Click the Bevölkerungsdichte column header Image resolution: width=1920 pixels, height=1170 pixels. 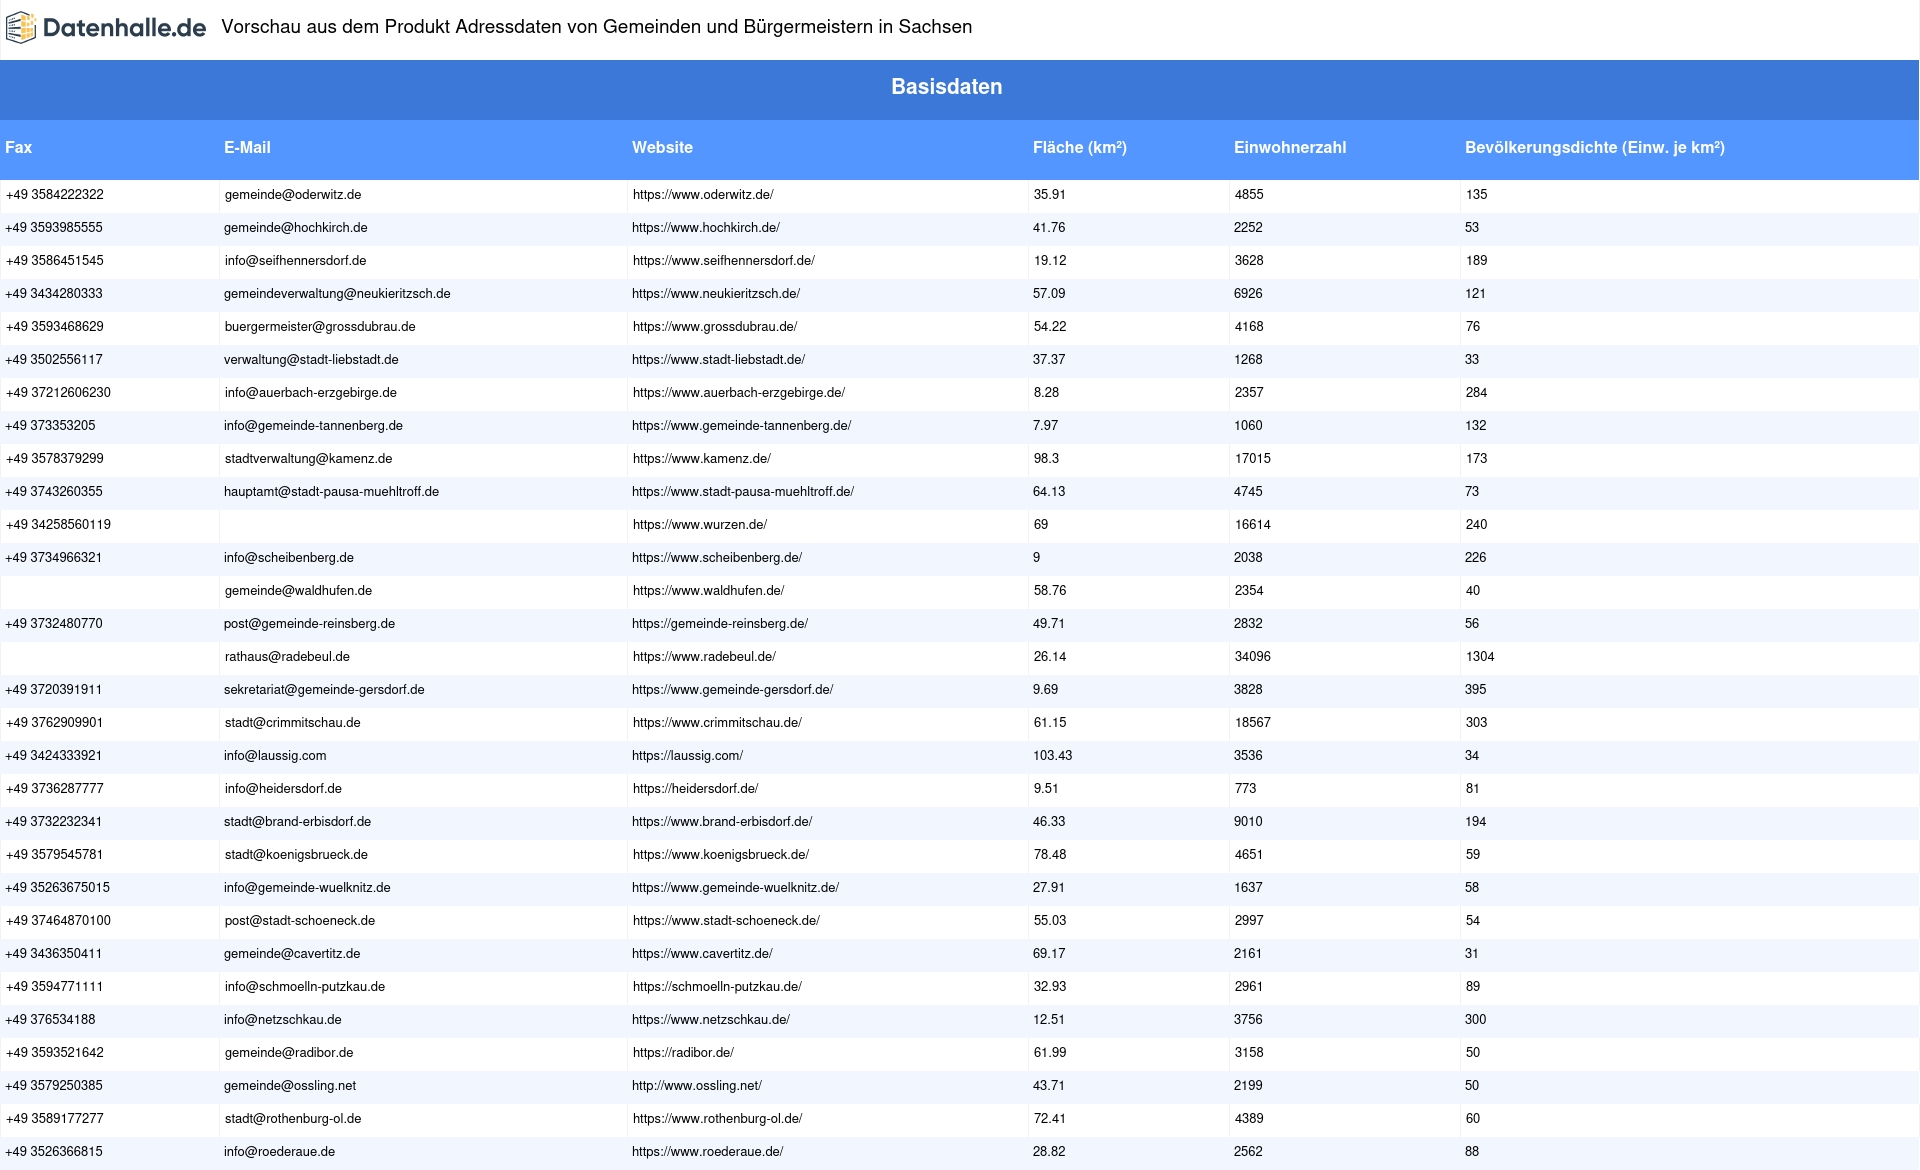(x=1595, y=147)
